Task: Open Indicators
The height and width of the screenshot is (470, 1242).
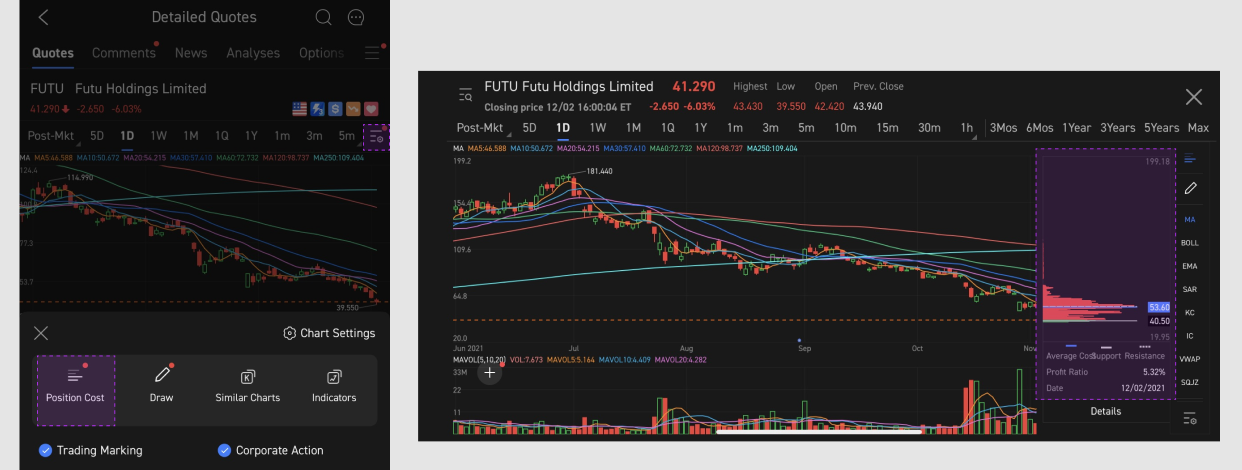Action: pyautogui.click(x=334, y=387)
